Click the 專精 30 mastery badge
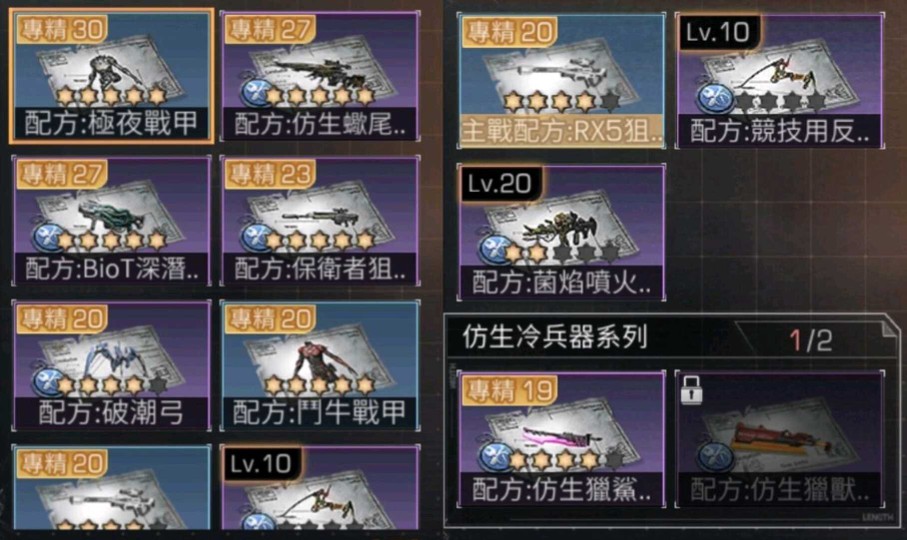Image resolution: width=907 pixels, height=540 pixels. click(x=61, y=29)
